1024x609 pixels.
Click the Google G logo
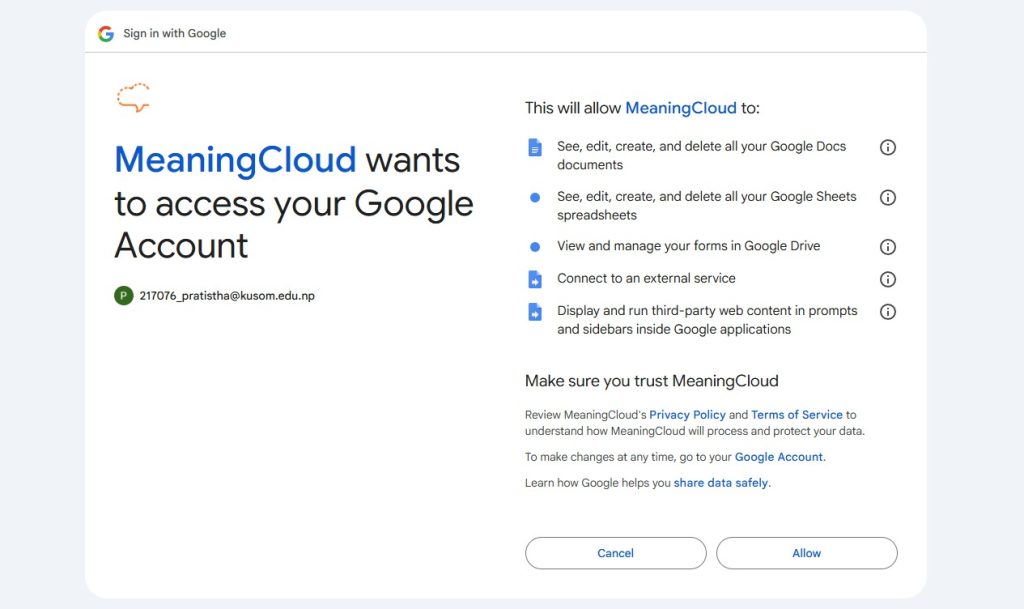pyautogui.click(x=106, y=33)
